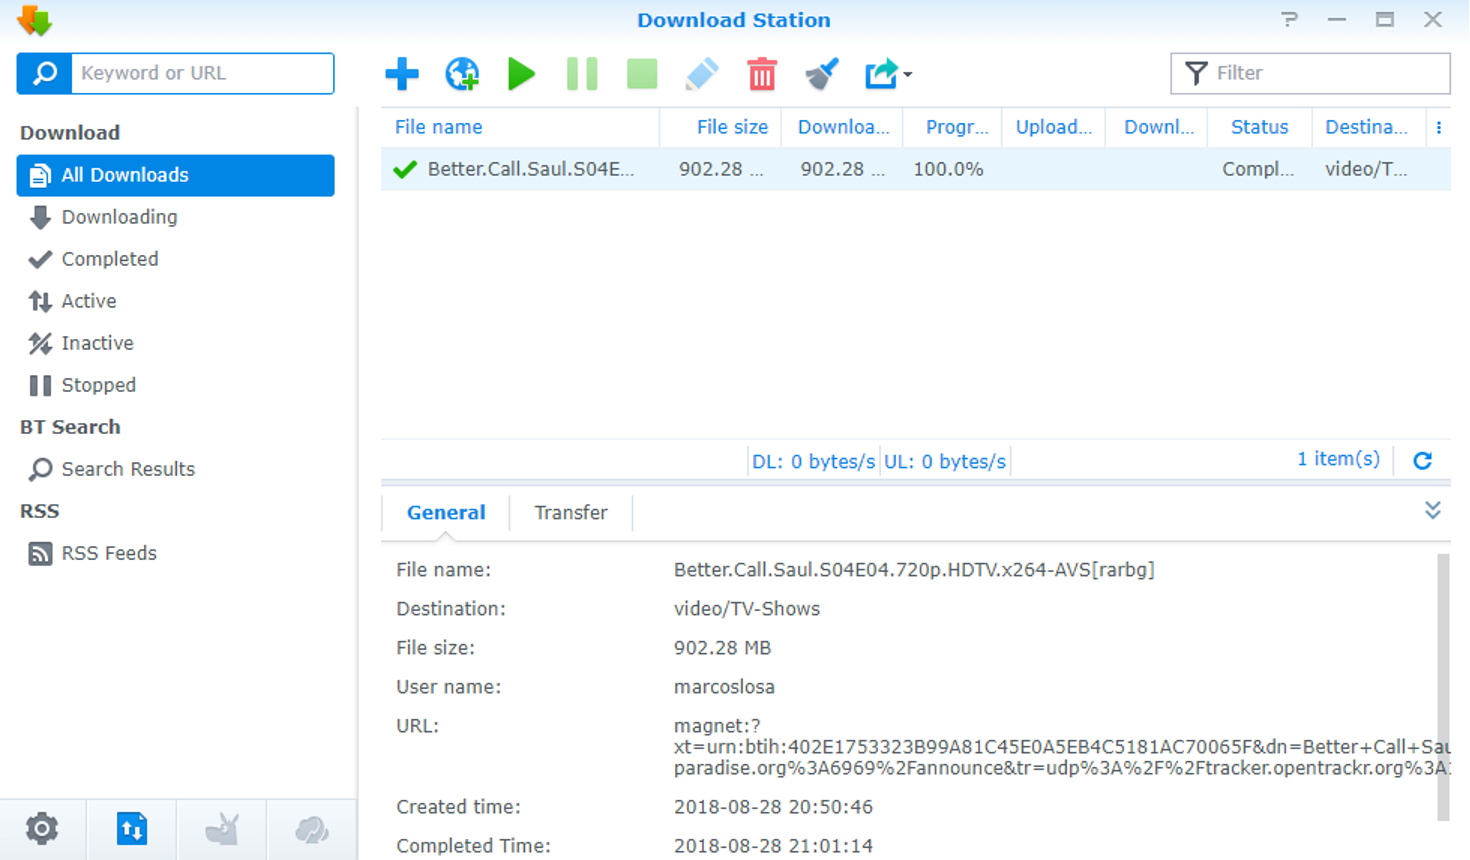Screen dimensions: 1470x860
Task: Focus the Keyword or URL search box
Action: pyautogui.click(x=203, y=73)
